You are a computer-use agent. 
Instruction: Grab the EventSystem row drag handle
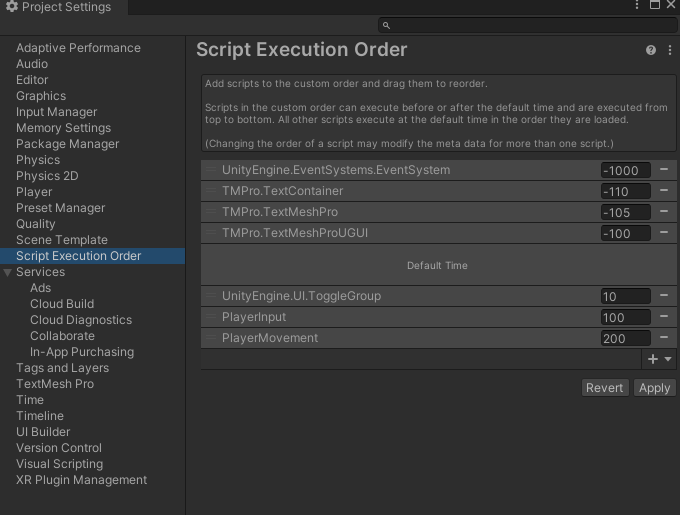tap(211, 169)
